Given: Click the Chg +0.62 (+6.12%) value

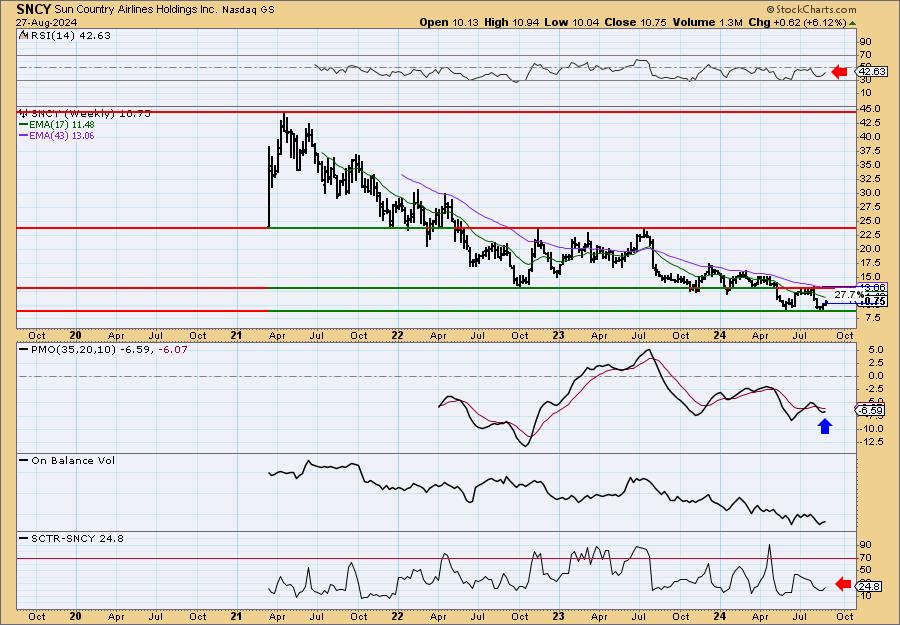Looking at the screenshot, I should point(797,22).
